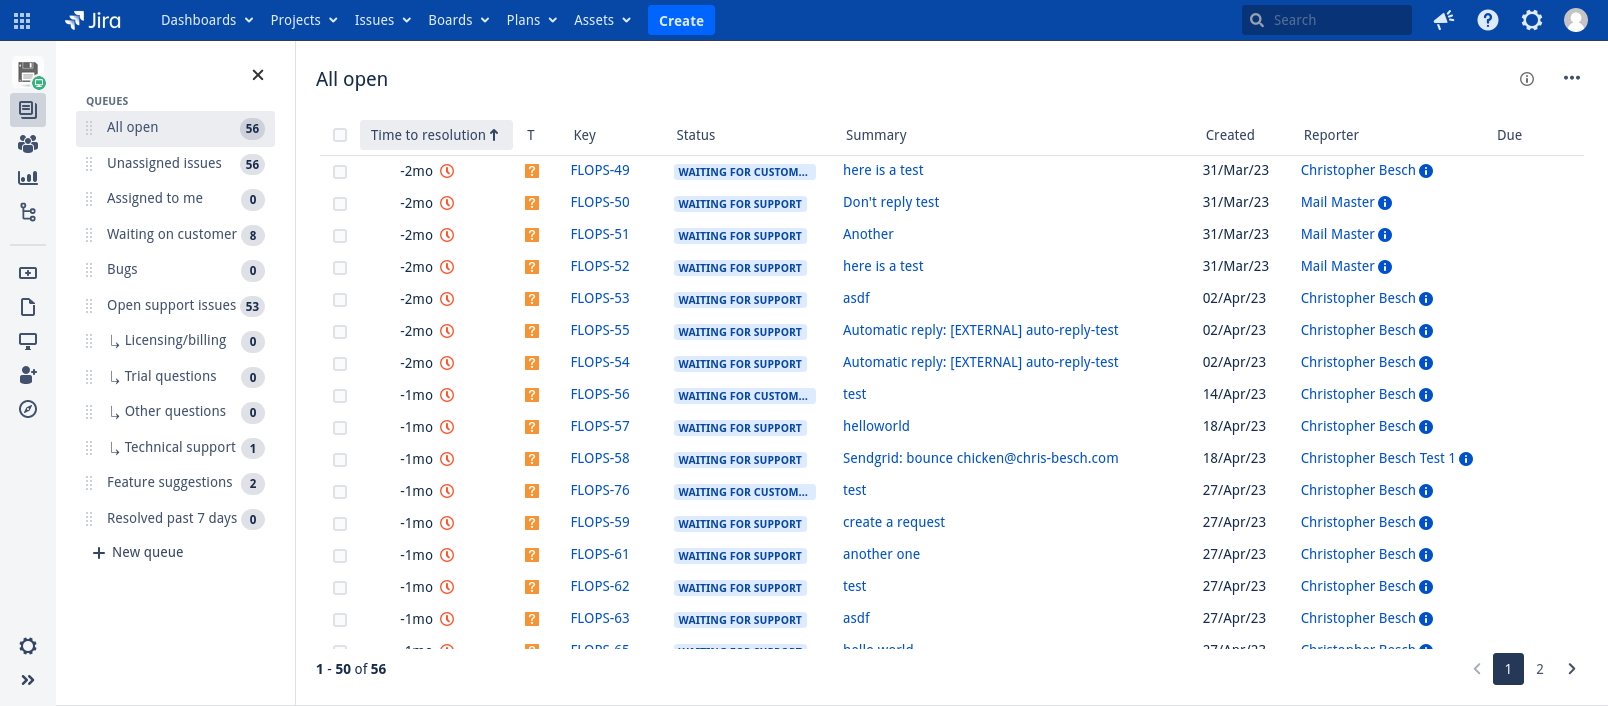1608x706 pixels.
Task: Open issue FLOPS-58 key link
Action: (600, 458)
